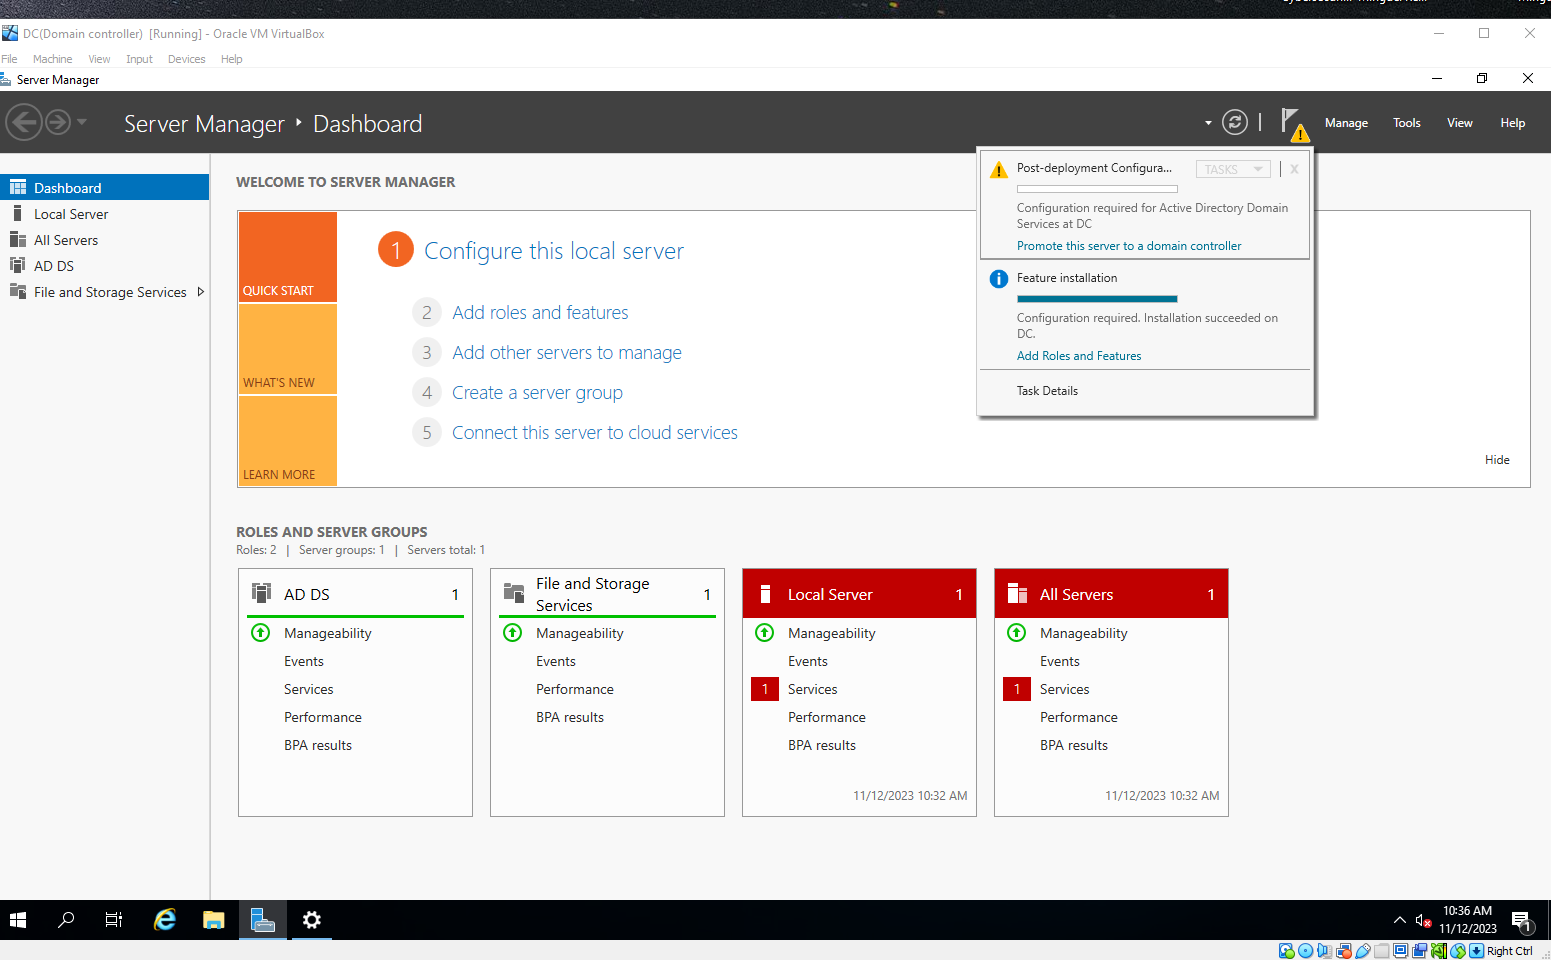Click the yellow warning icon in notification
This screenshot has width=1551, height=960.
pos(998,170)
